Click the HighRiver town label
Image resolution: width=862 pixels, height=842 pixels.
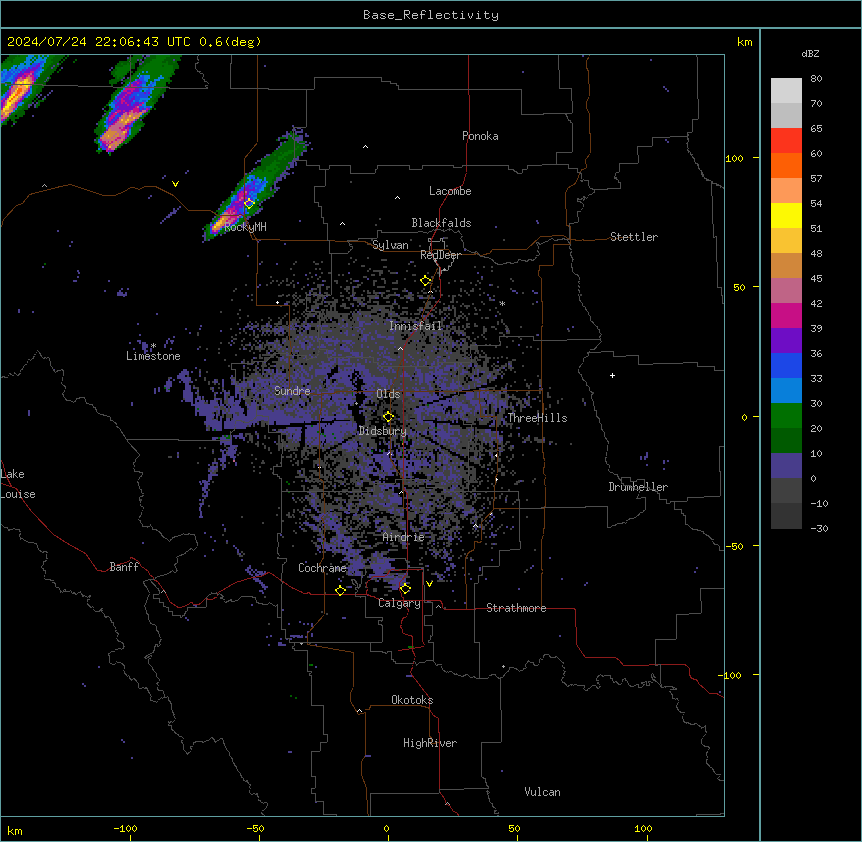[430, 743]
